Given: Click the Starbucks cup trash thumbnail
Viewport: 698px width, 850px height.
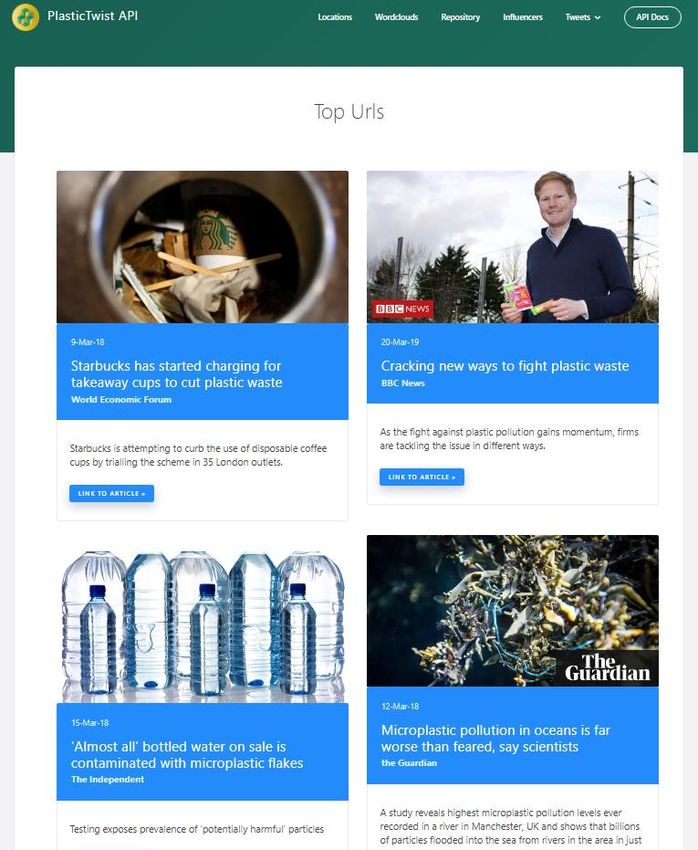Looking at the screenshot, I should tap(202, 247).
